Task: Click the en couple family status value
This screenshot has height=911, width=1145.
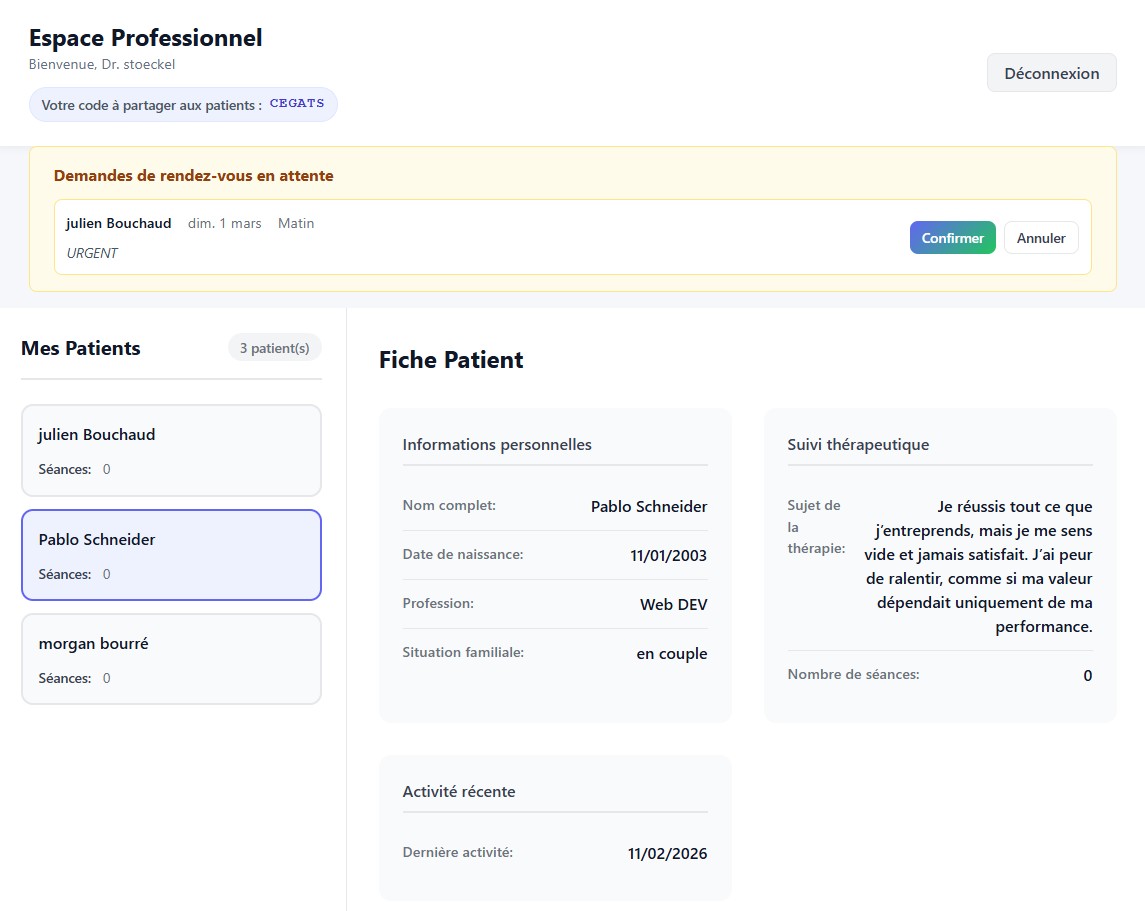Action: tap(671, 654)
